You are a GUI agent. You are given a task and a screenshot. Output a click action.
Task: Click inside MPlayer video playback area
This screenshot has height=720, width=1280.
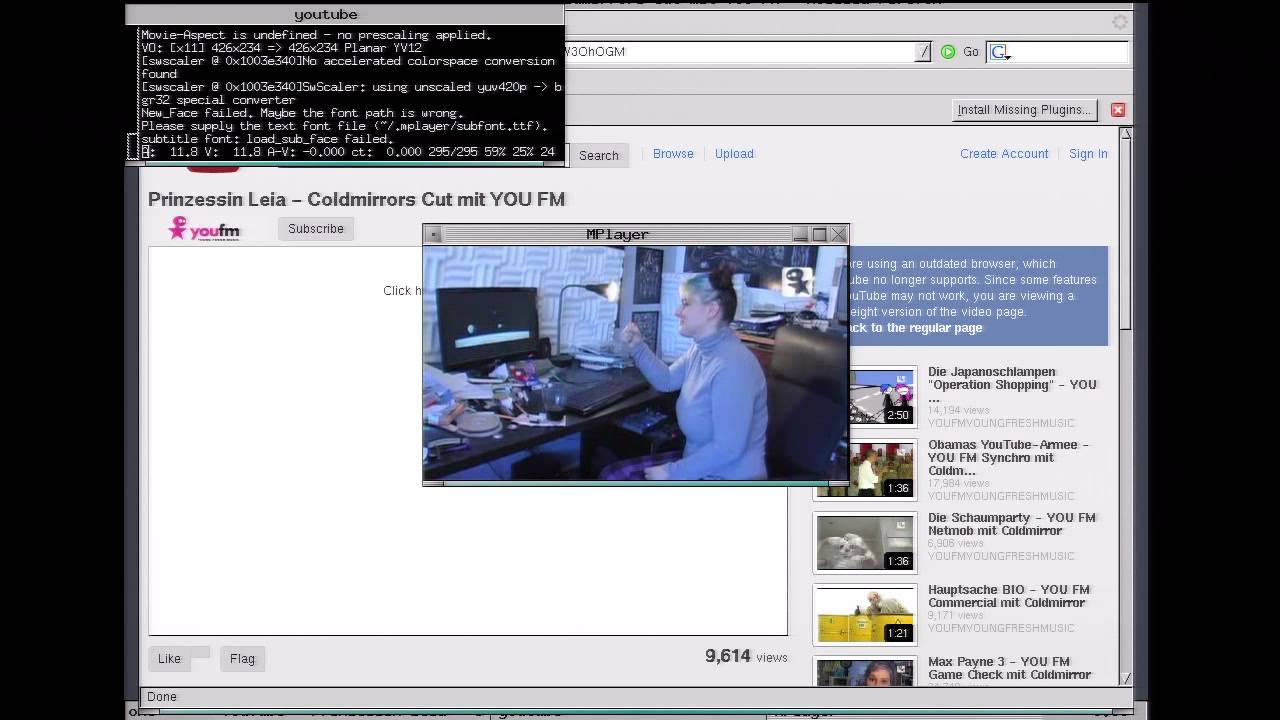[x=635, y=362]
